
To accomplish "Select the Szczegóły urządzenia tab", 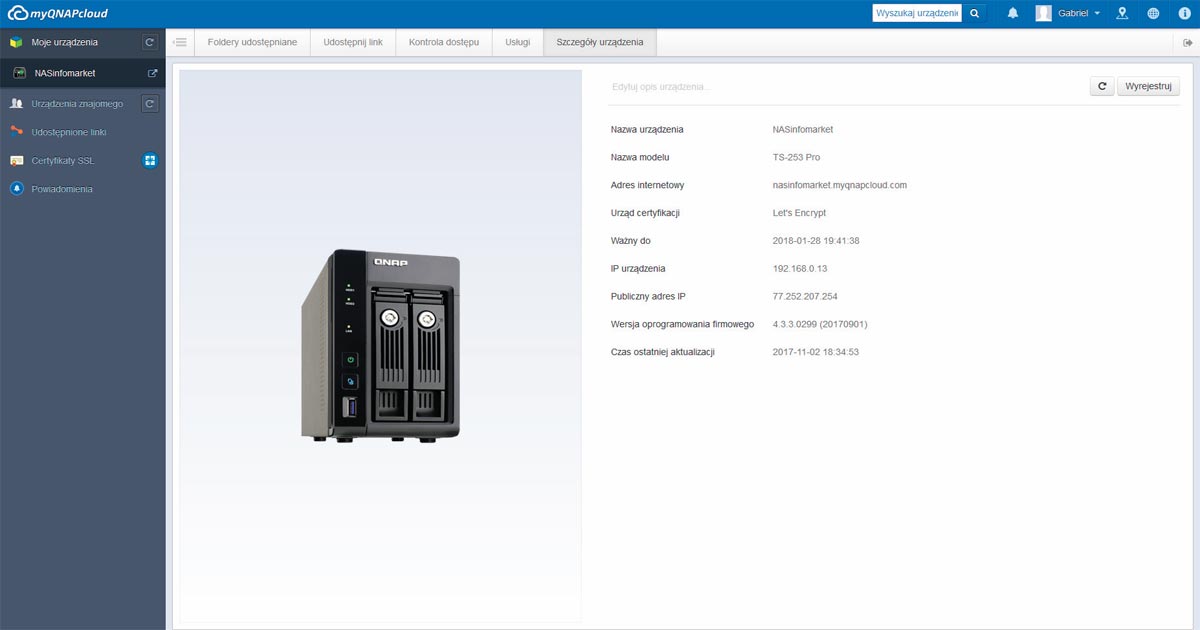I will [x=600, y=42].
